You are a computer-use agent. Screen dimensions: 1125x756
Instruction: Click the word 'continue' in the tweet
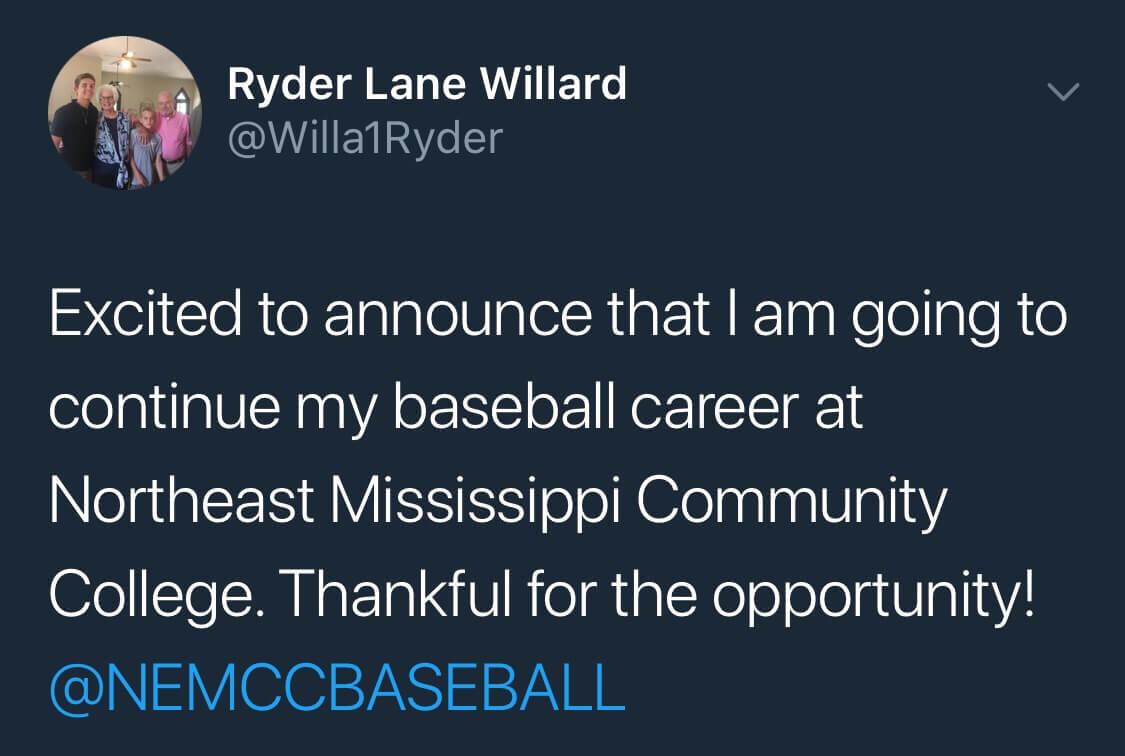(164, 407)
